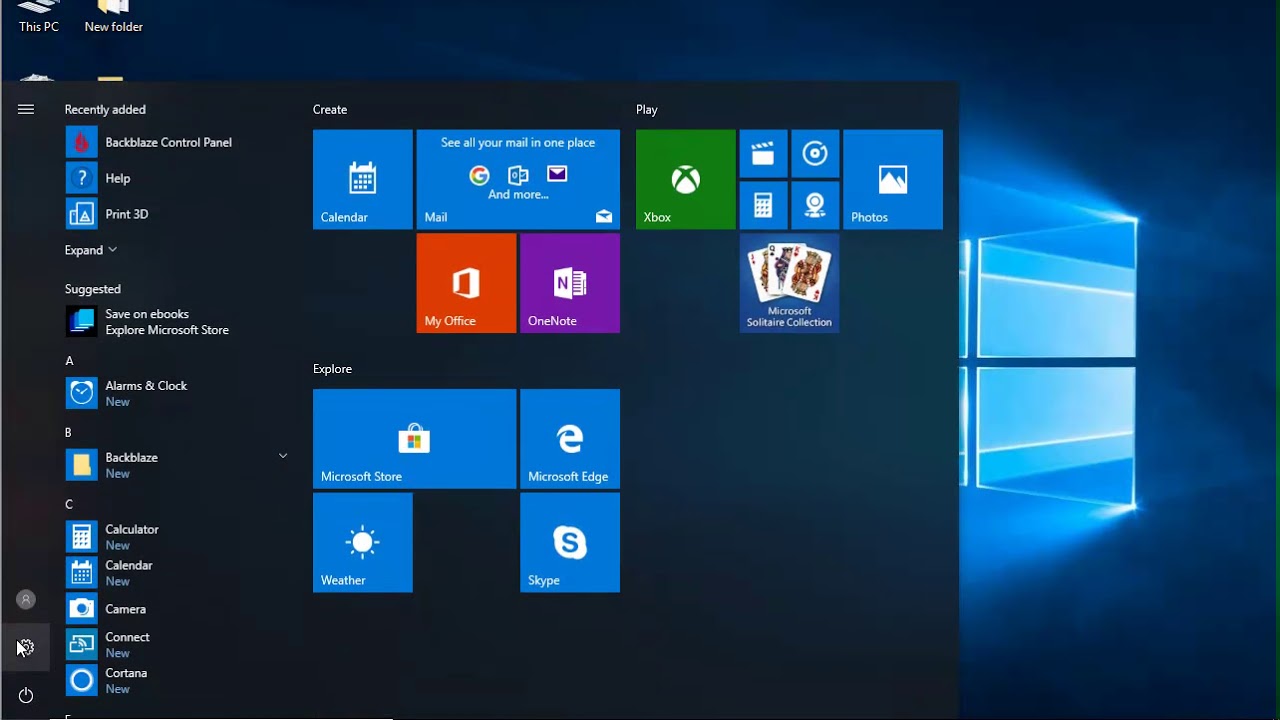Click the letter B index header
The image size is (1280, 720).
(x=68, y=432)
